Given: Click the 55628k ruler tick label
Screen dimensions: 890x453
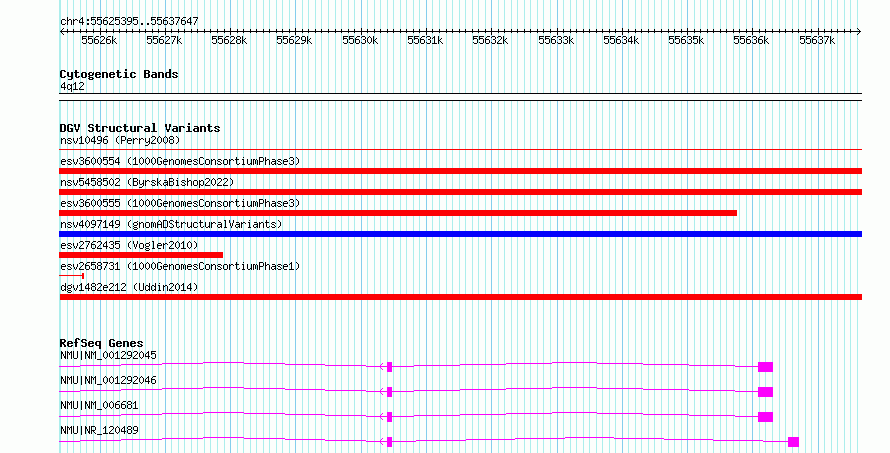Looking at the screenshot, I should 229,40.
